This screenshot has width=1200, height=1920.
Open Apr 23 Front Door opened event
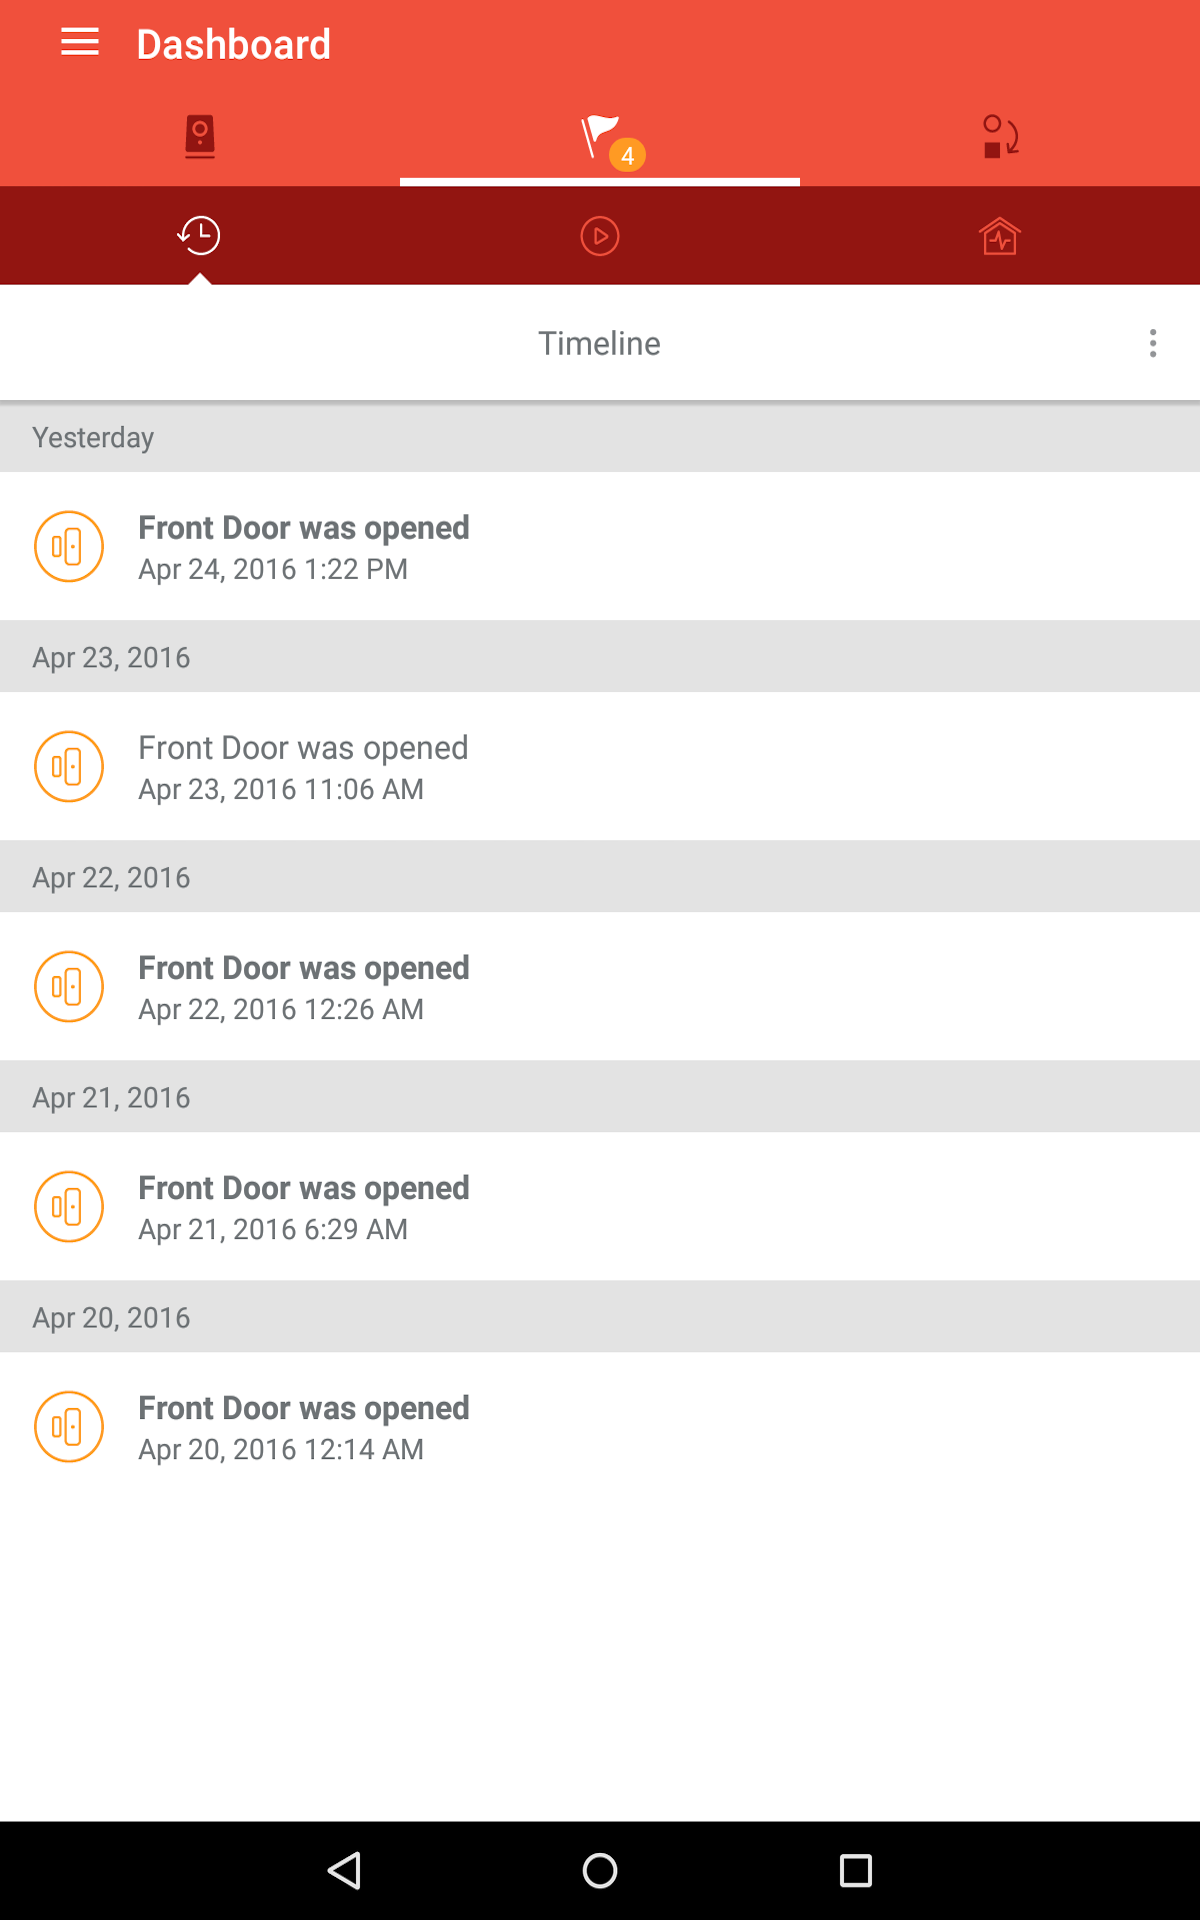tap(600, 767)
